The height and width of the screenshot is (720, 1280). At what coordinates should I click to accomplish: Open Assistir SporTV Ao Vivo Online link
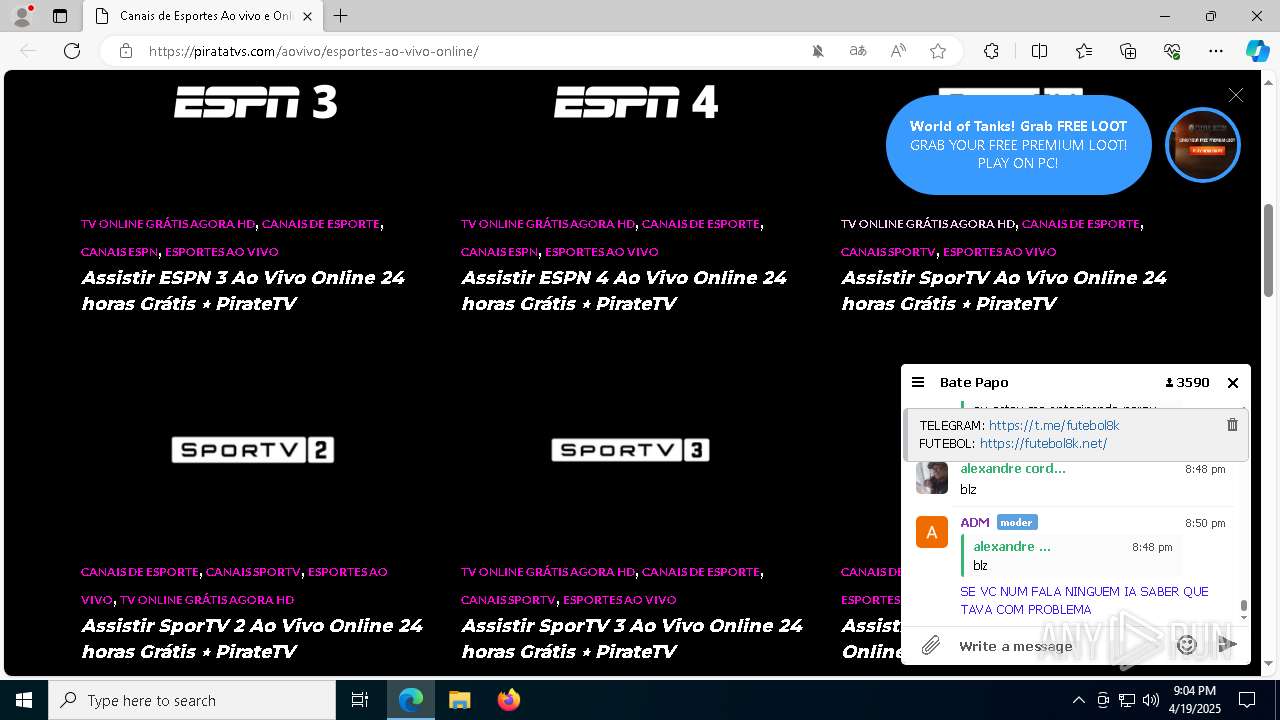coord(1004,290)
